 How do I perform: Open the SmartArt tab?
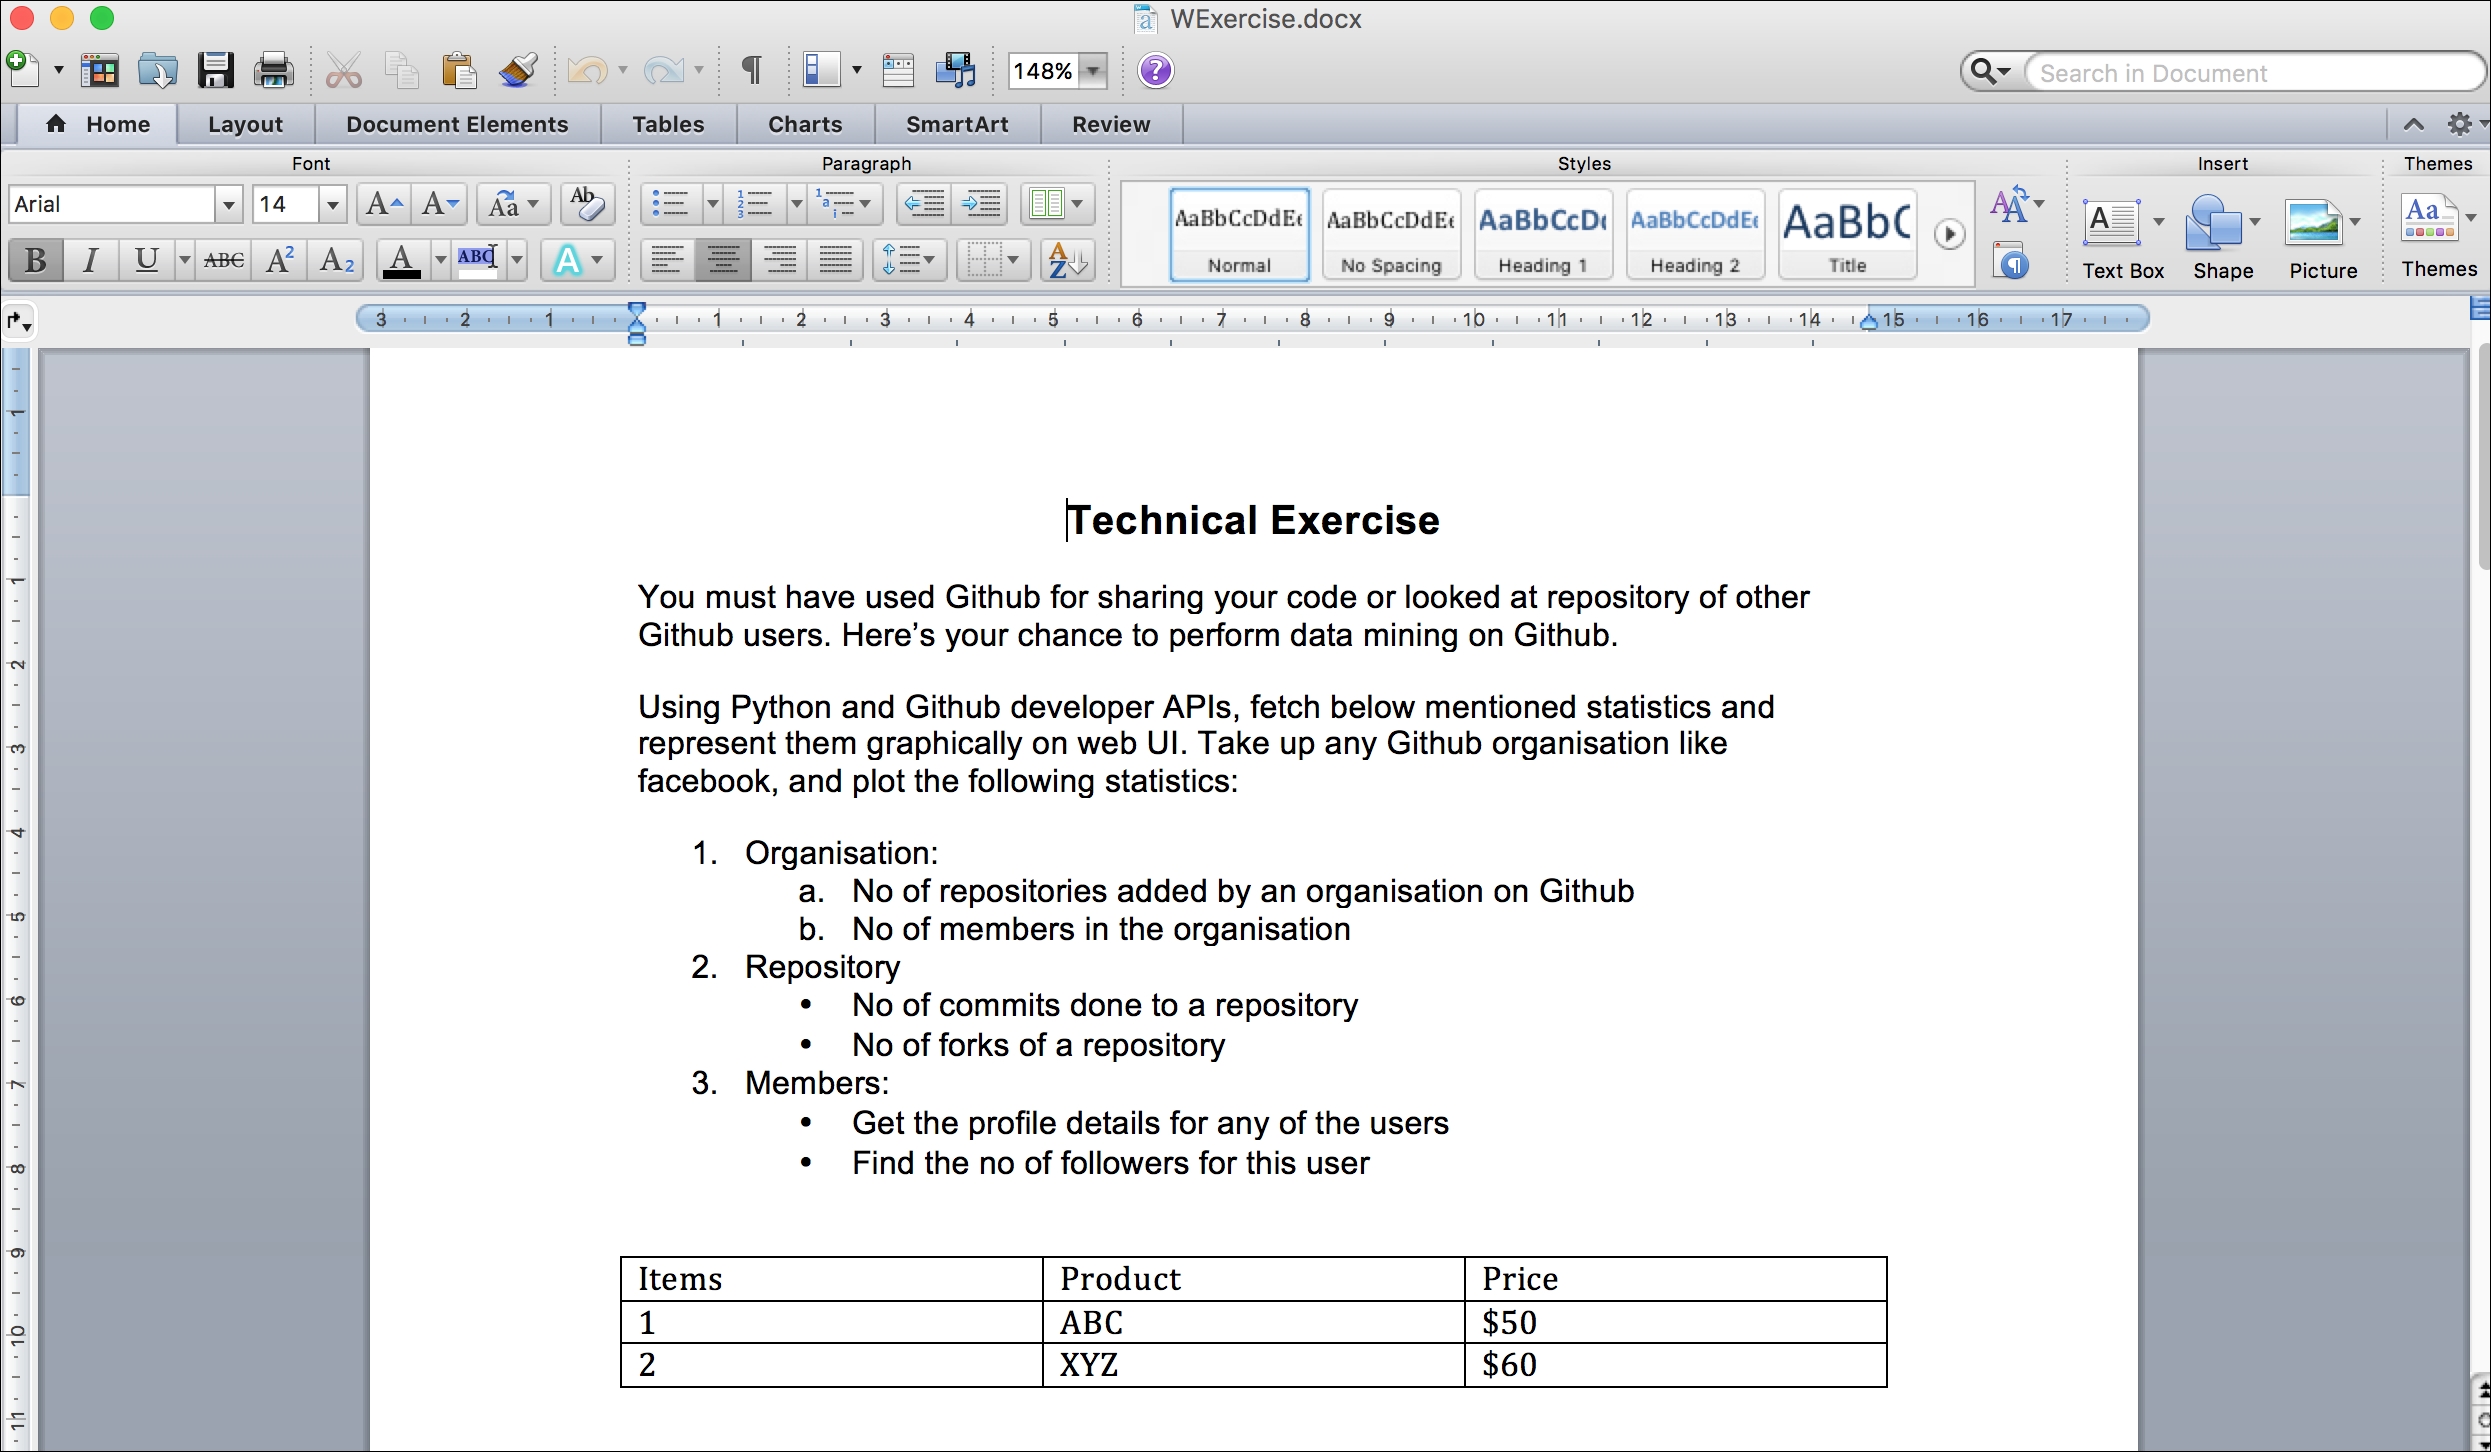coord(957,125)
